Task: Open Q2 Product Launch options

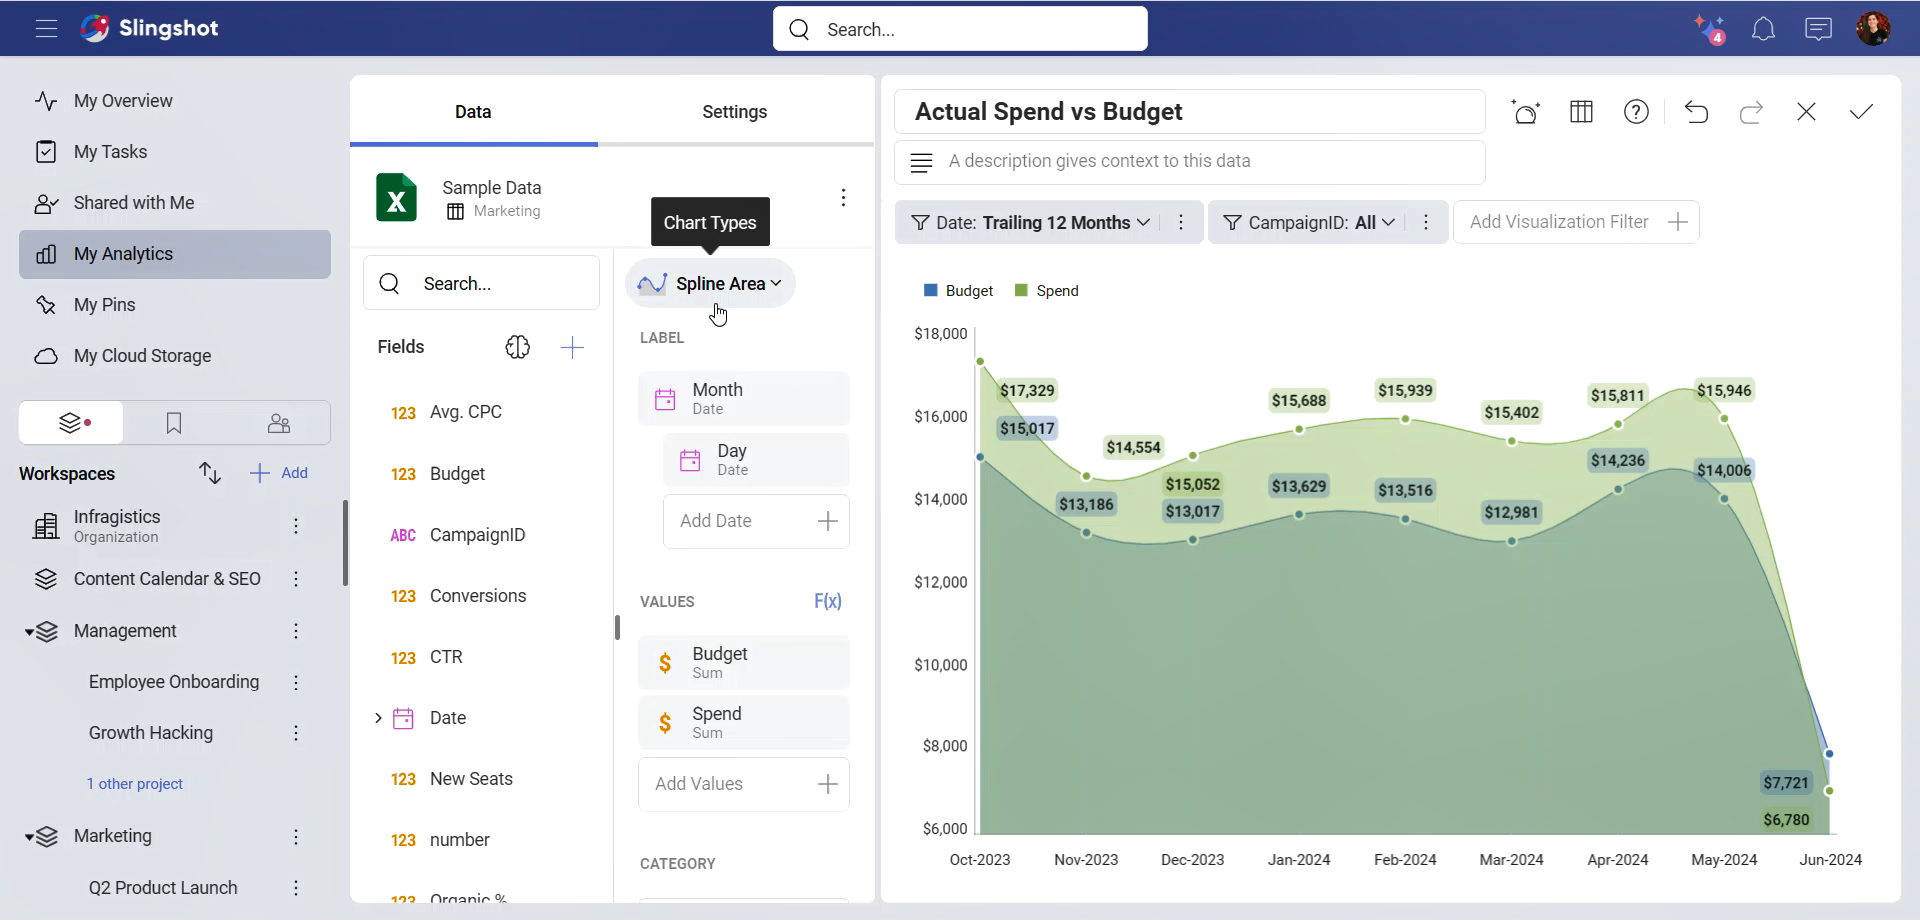Action: coord(296,888)
